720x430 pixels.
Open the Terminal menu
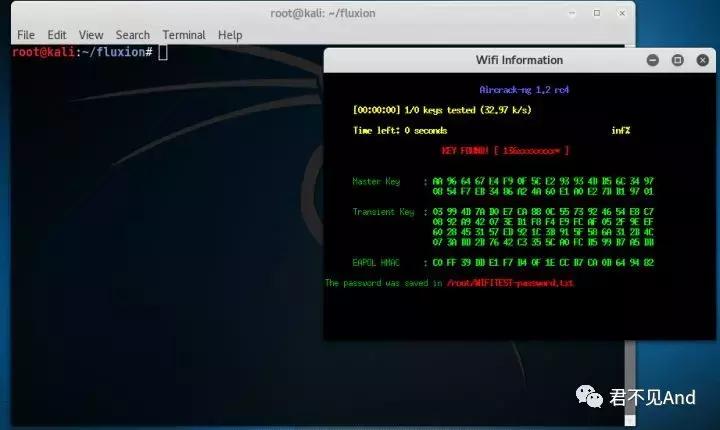pos(184,35)
